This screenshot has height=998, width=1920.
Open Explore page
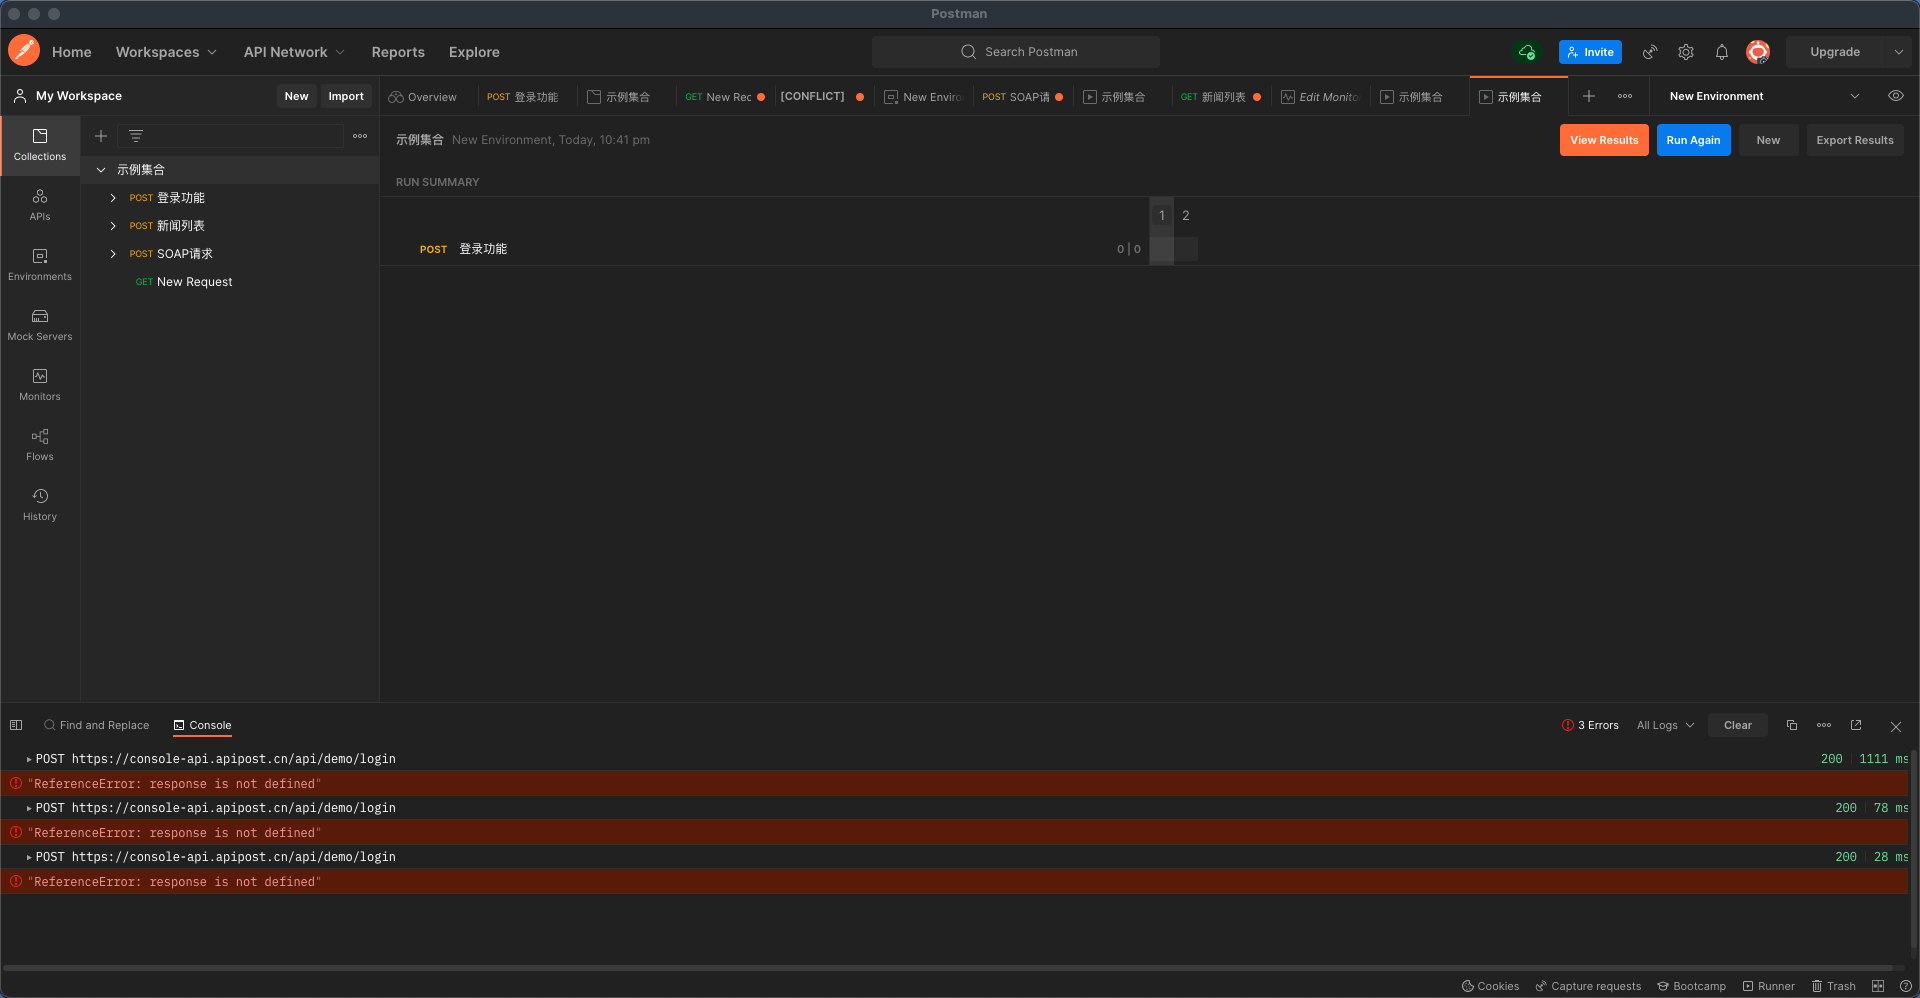coord(474,52)
